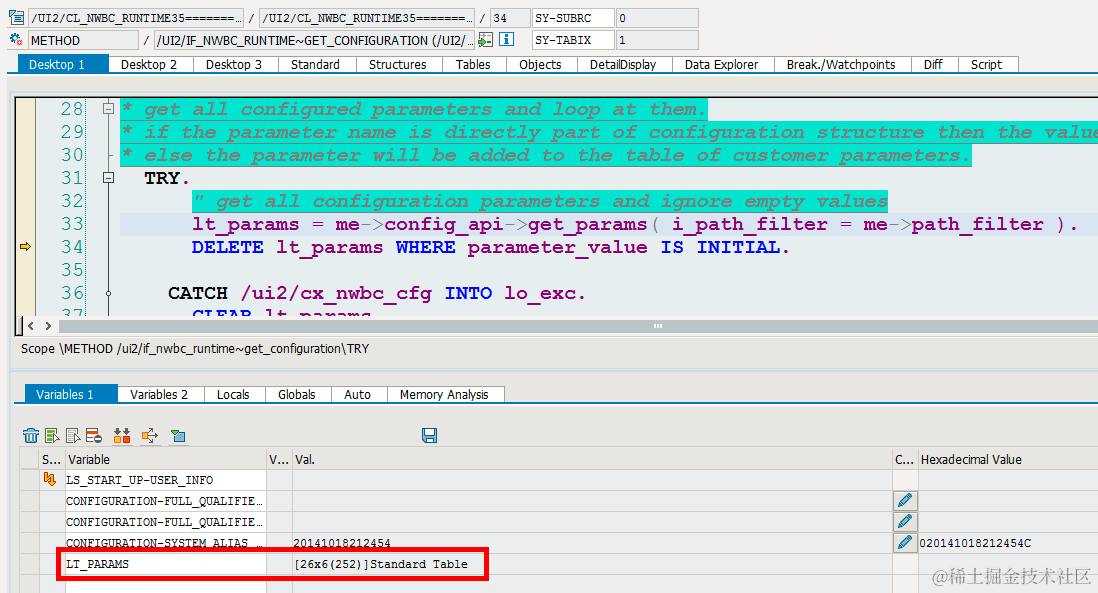Click the value 20141018212454

tap(342, 543)
